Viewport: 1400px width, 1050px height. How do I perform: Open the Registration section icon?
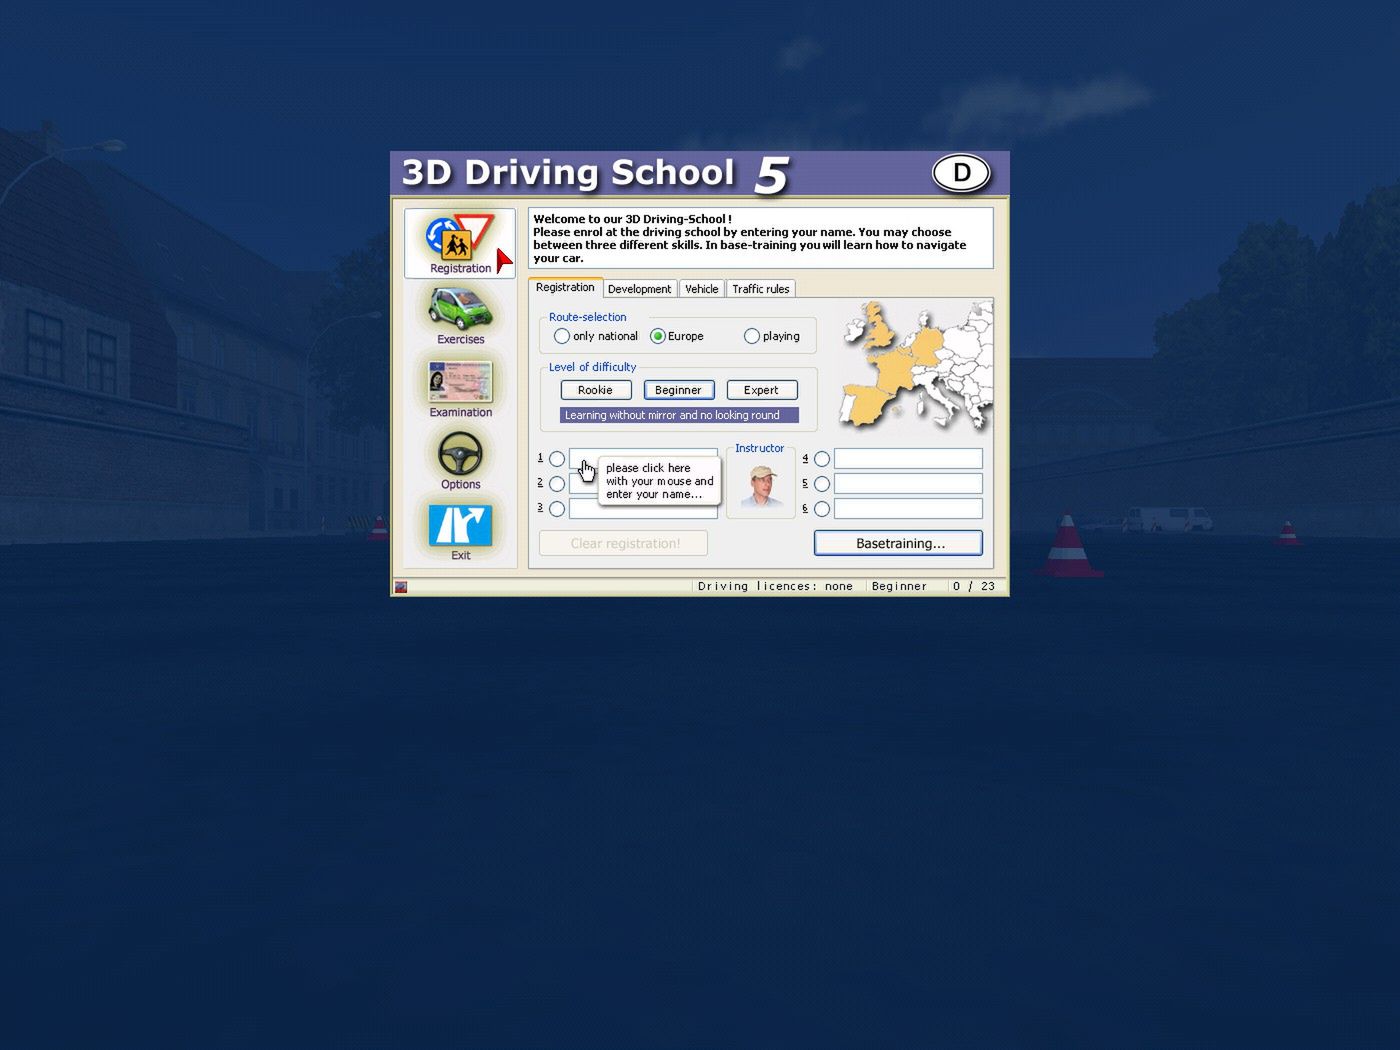[x=460, y=243]
